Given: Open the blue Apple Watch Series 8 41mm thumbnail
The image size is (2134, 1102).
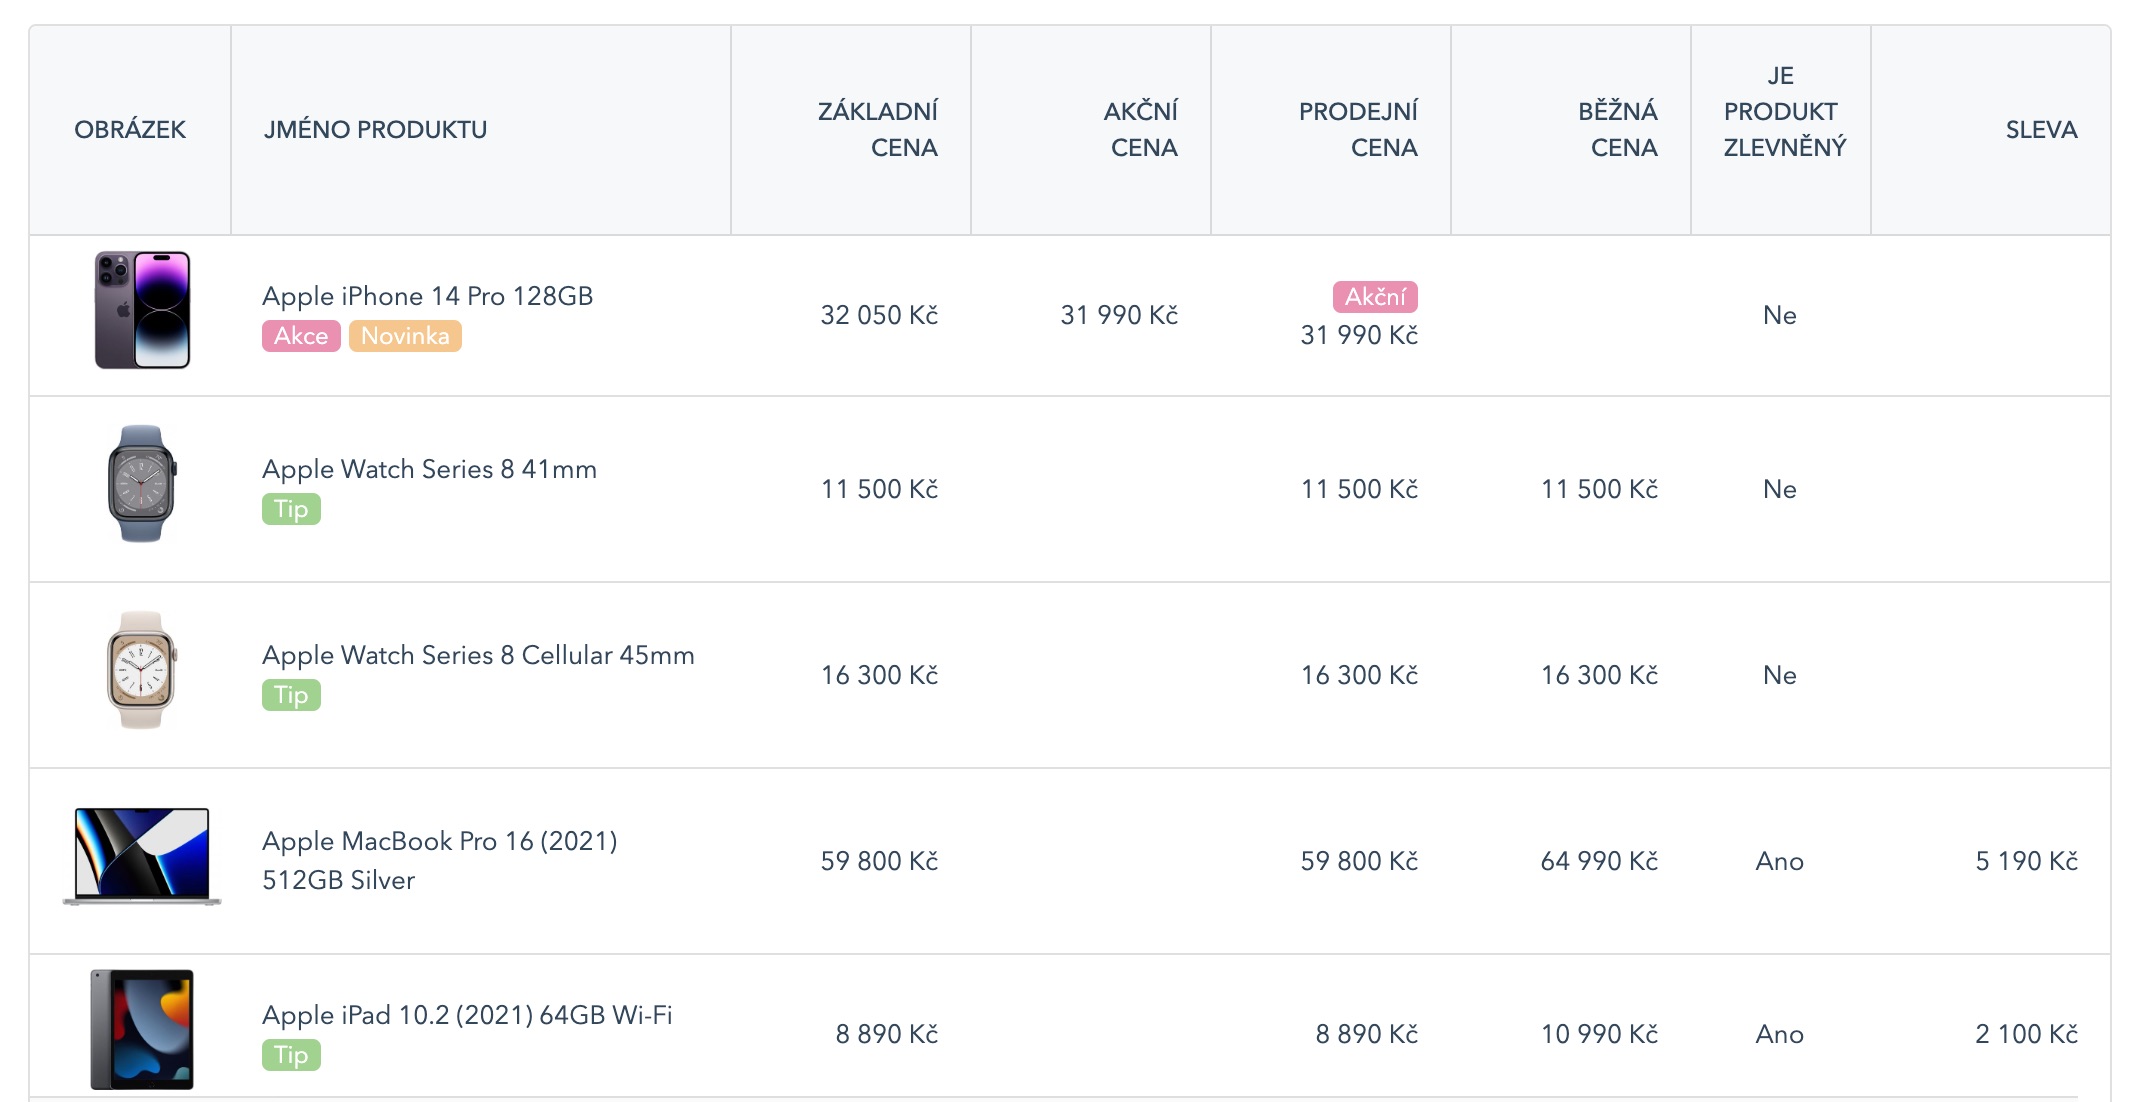Looking at the screenshot, I should click(x=141, y=484).
